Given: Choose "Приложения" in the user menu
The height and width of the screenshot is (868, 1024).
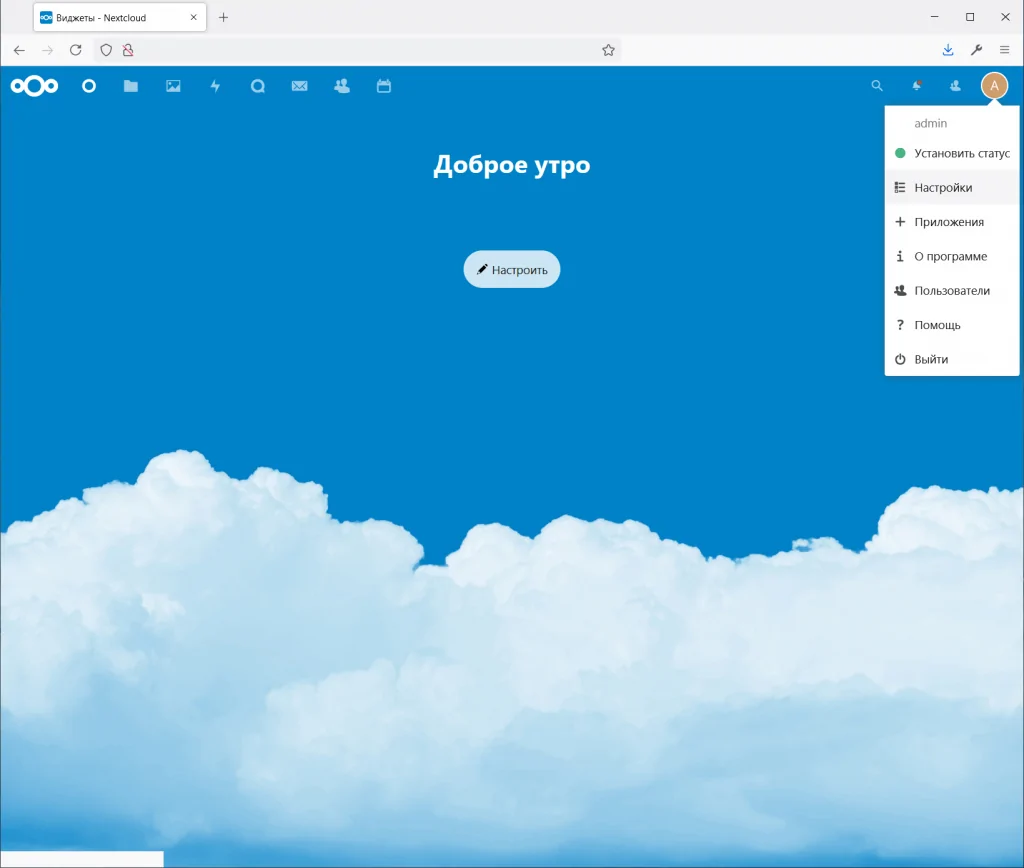Looking at the screenshot, I should coord(949,222).
